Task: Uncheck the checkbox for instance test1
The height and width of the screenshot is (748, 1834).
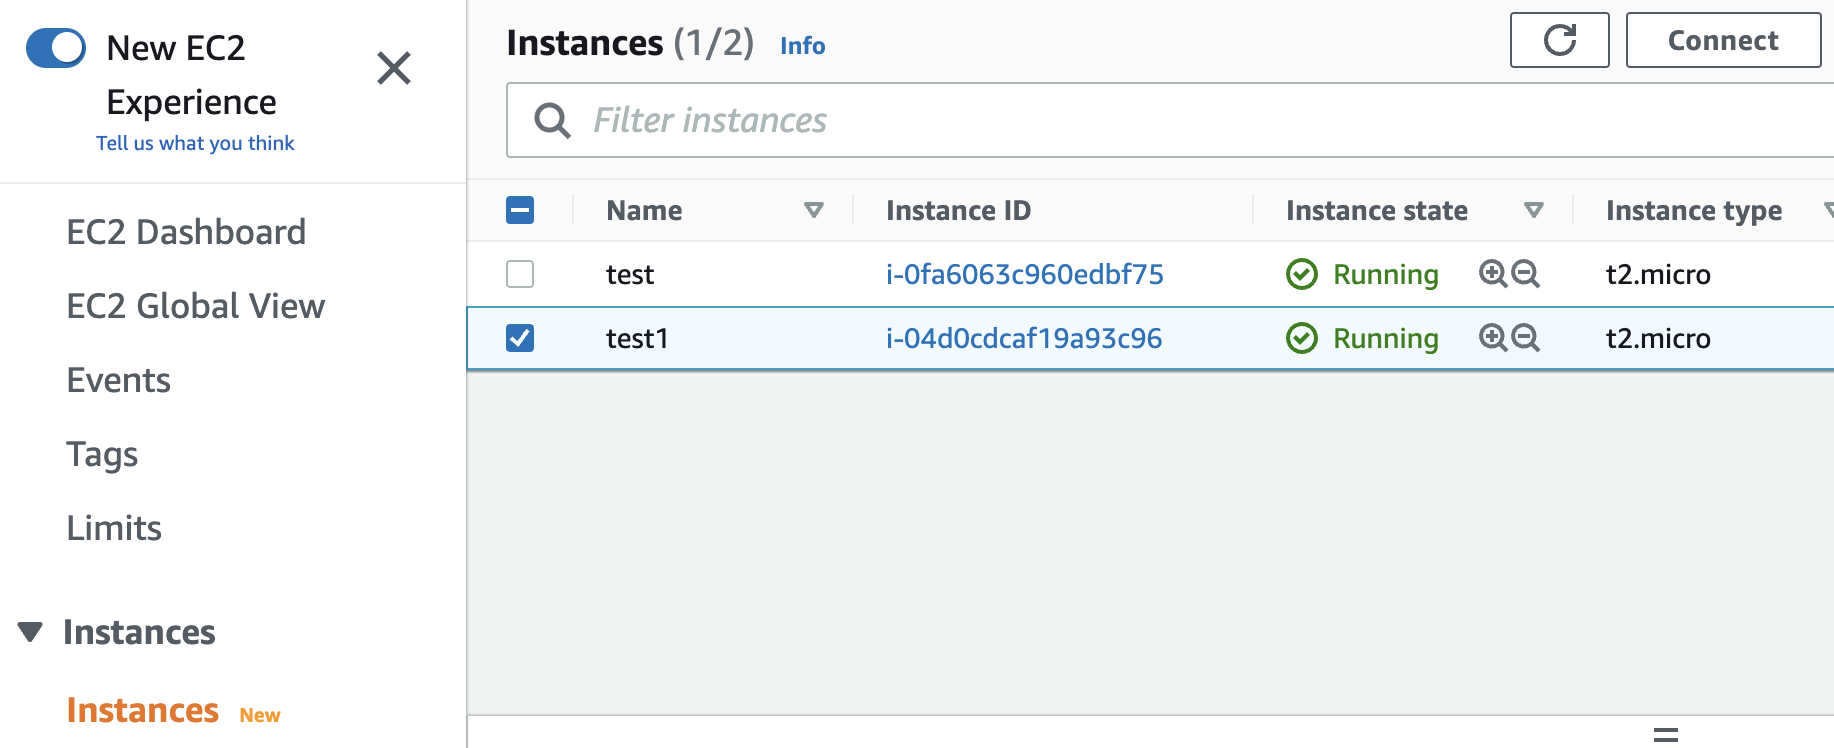Action: [520, 338]
